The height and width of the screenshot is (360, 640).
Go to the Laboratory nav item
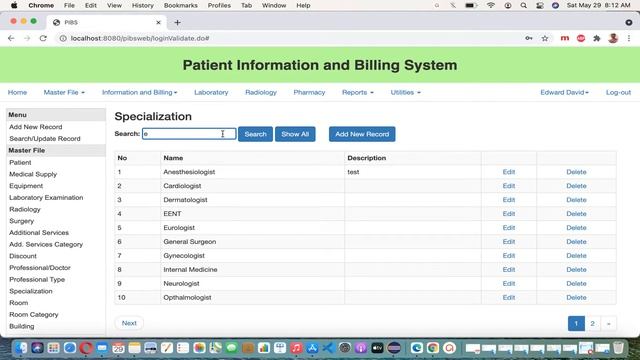211,92
